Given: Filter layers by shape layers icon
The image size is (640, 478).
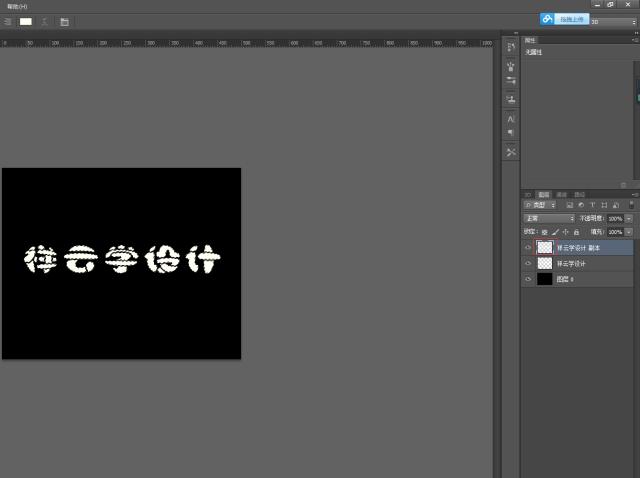Looking at the screenshot, I should point(604,205).
